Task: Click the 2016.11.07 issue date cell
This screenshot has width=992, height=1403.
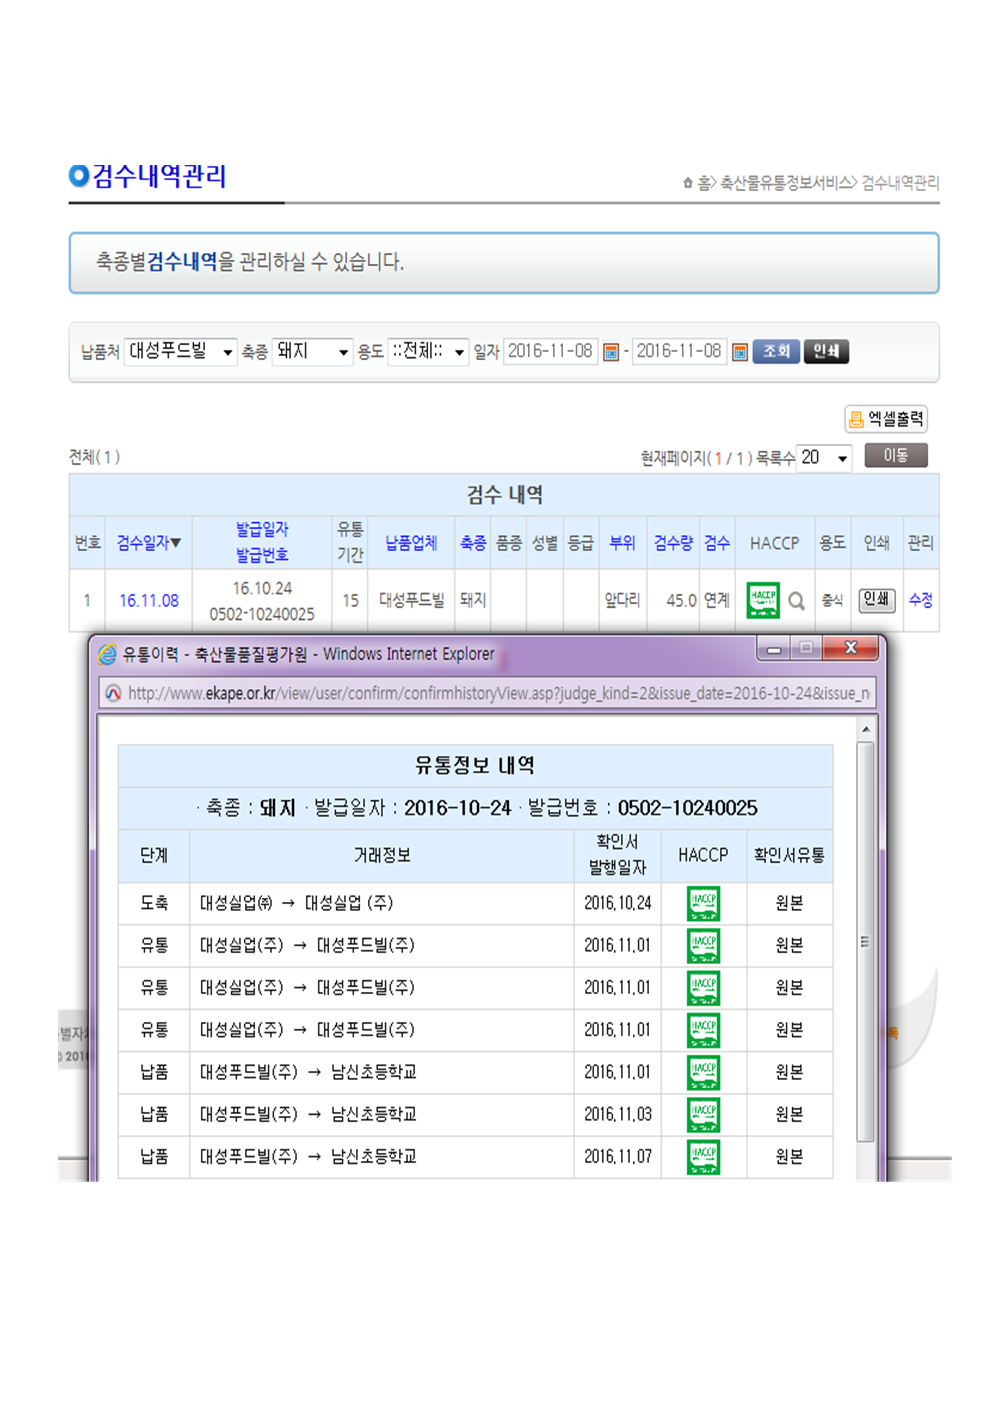Action: [618, 1157]
